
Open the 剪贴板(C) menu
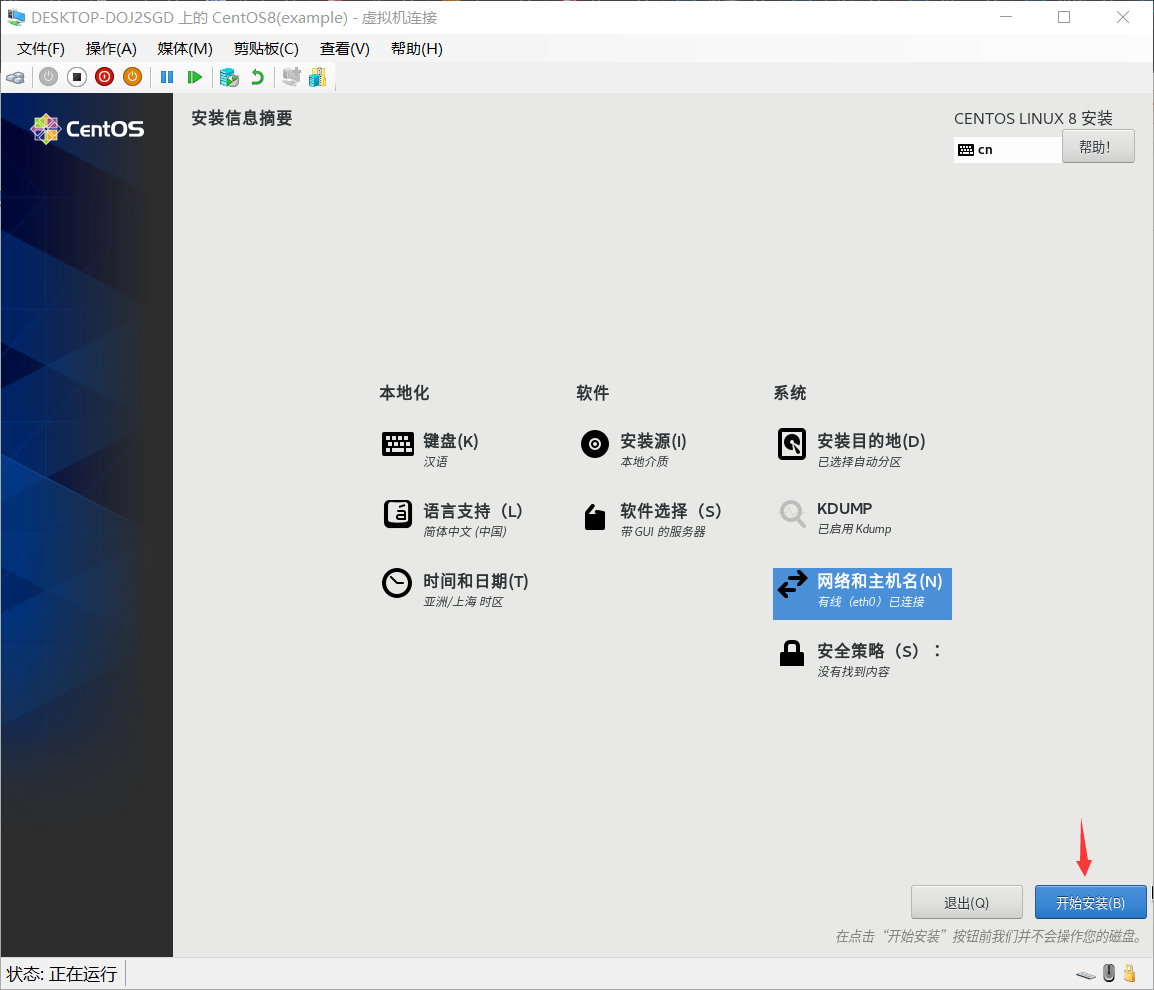tap(266, 49)
